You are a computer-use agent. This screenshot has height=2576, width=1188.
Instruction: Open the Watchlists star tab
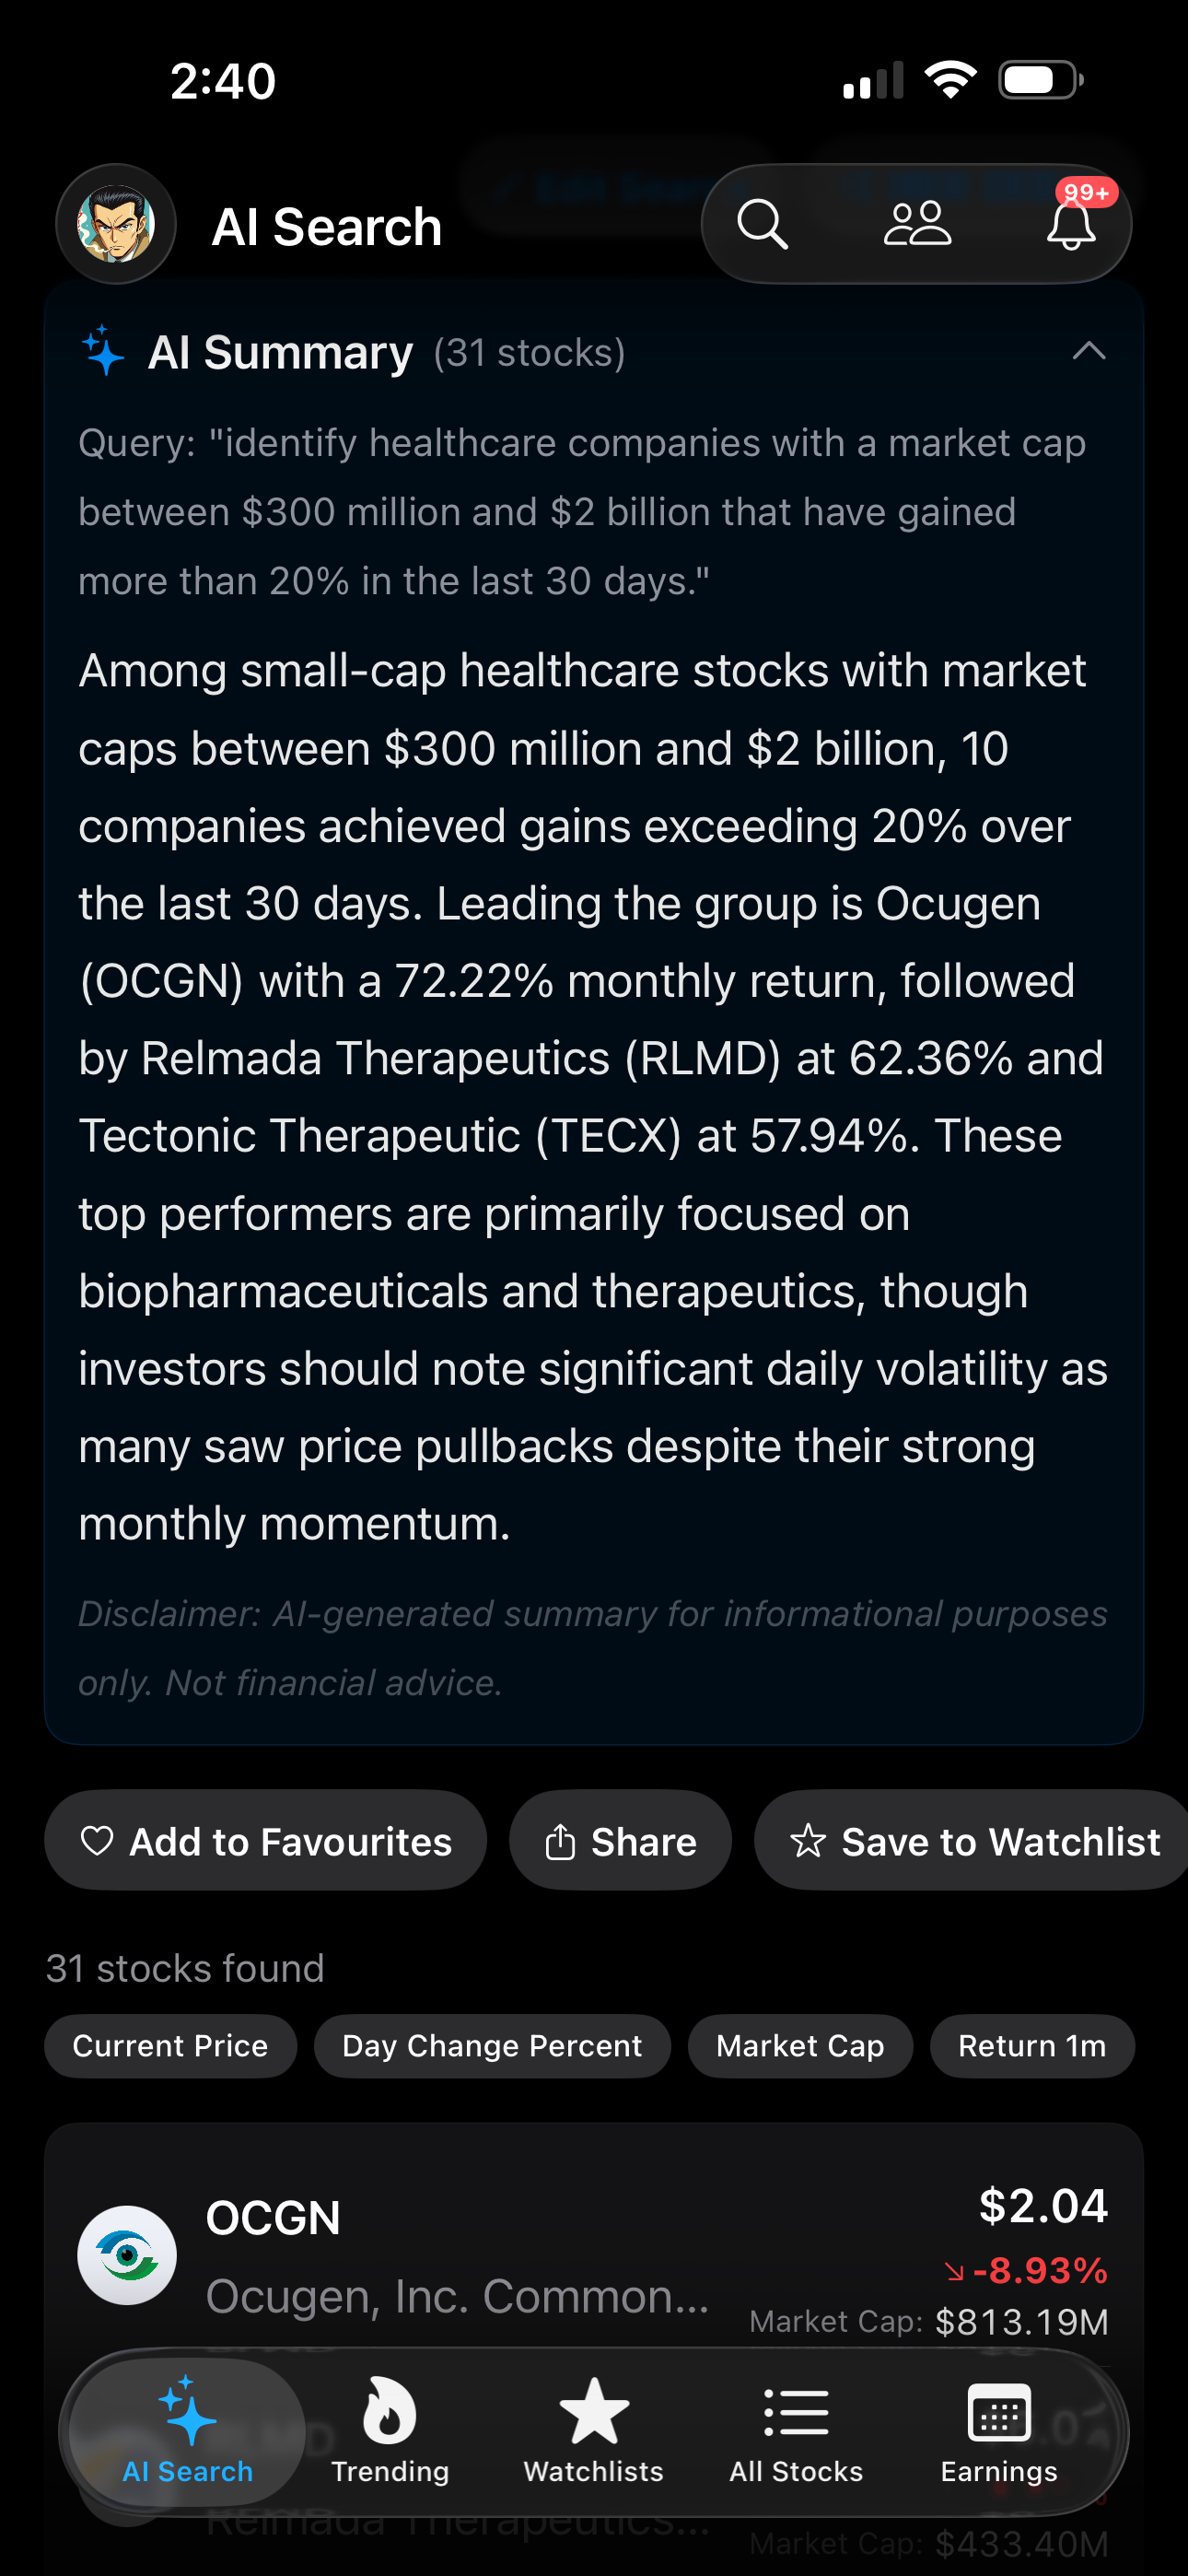coord(594,2432)
